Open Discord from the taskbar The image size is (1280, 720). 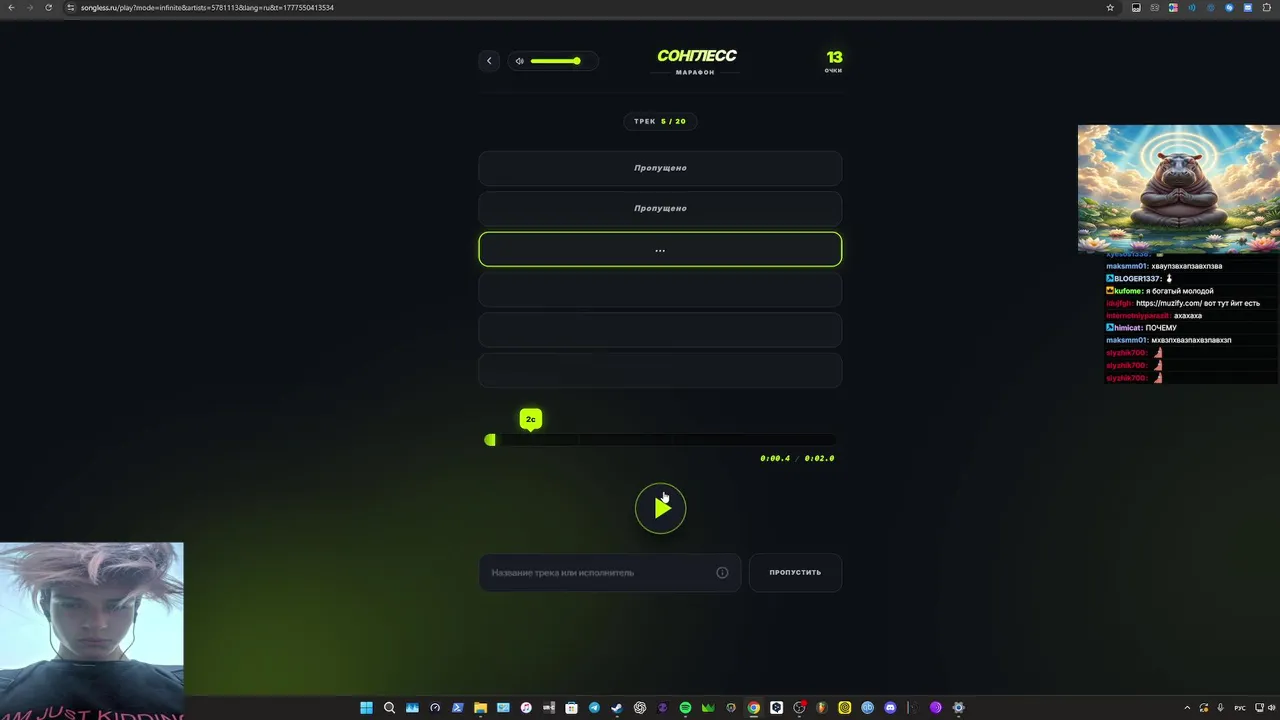click(x=890, y=708)
